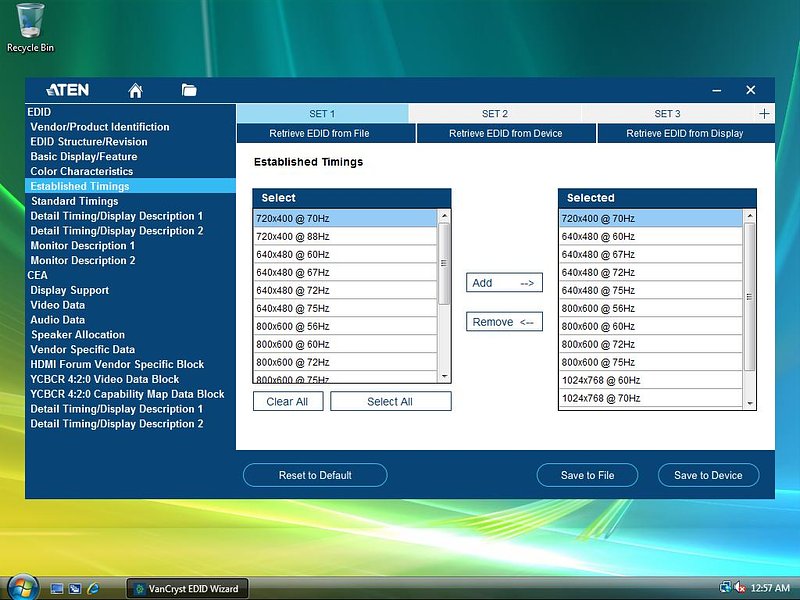Click the Home icon in title bar
Screen dimensions: 800x600
[136, 90]
